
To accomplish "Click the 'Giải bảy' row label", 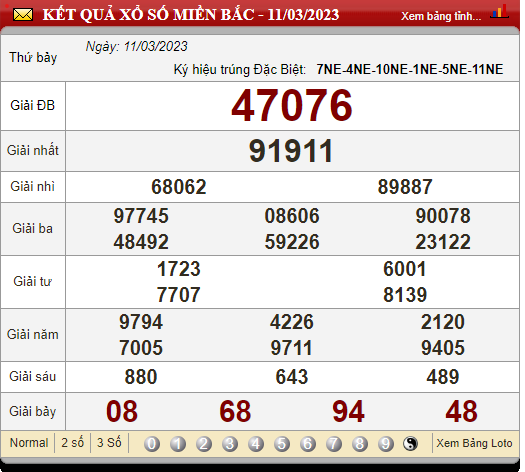I will point(32,412).
